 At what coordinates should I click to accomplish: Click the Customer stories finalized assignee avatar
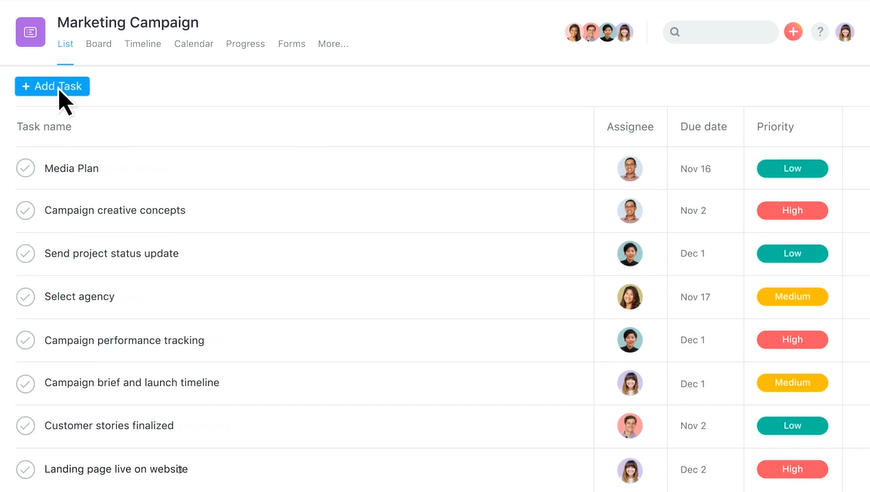pyautogui.click(x=629, y=426)
